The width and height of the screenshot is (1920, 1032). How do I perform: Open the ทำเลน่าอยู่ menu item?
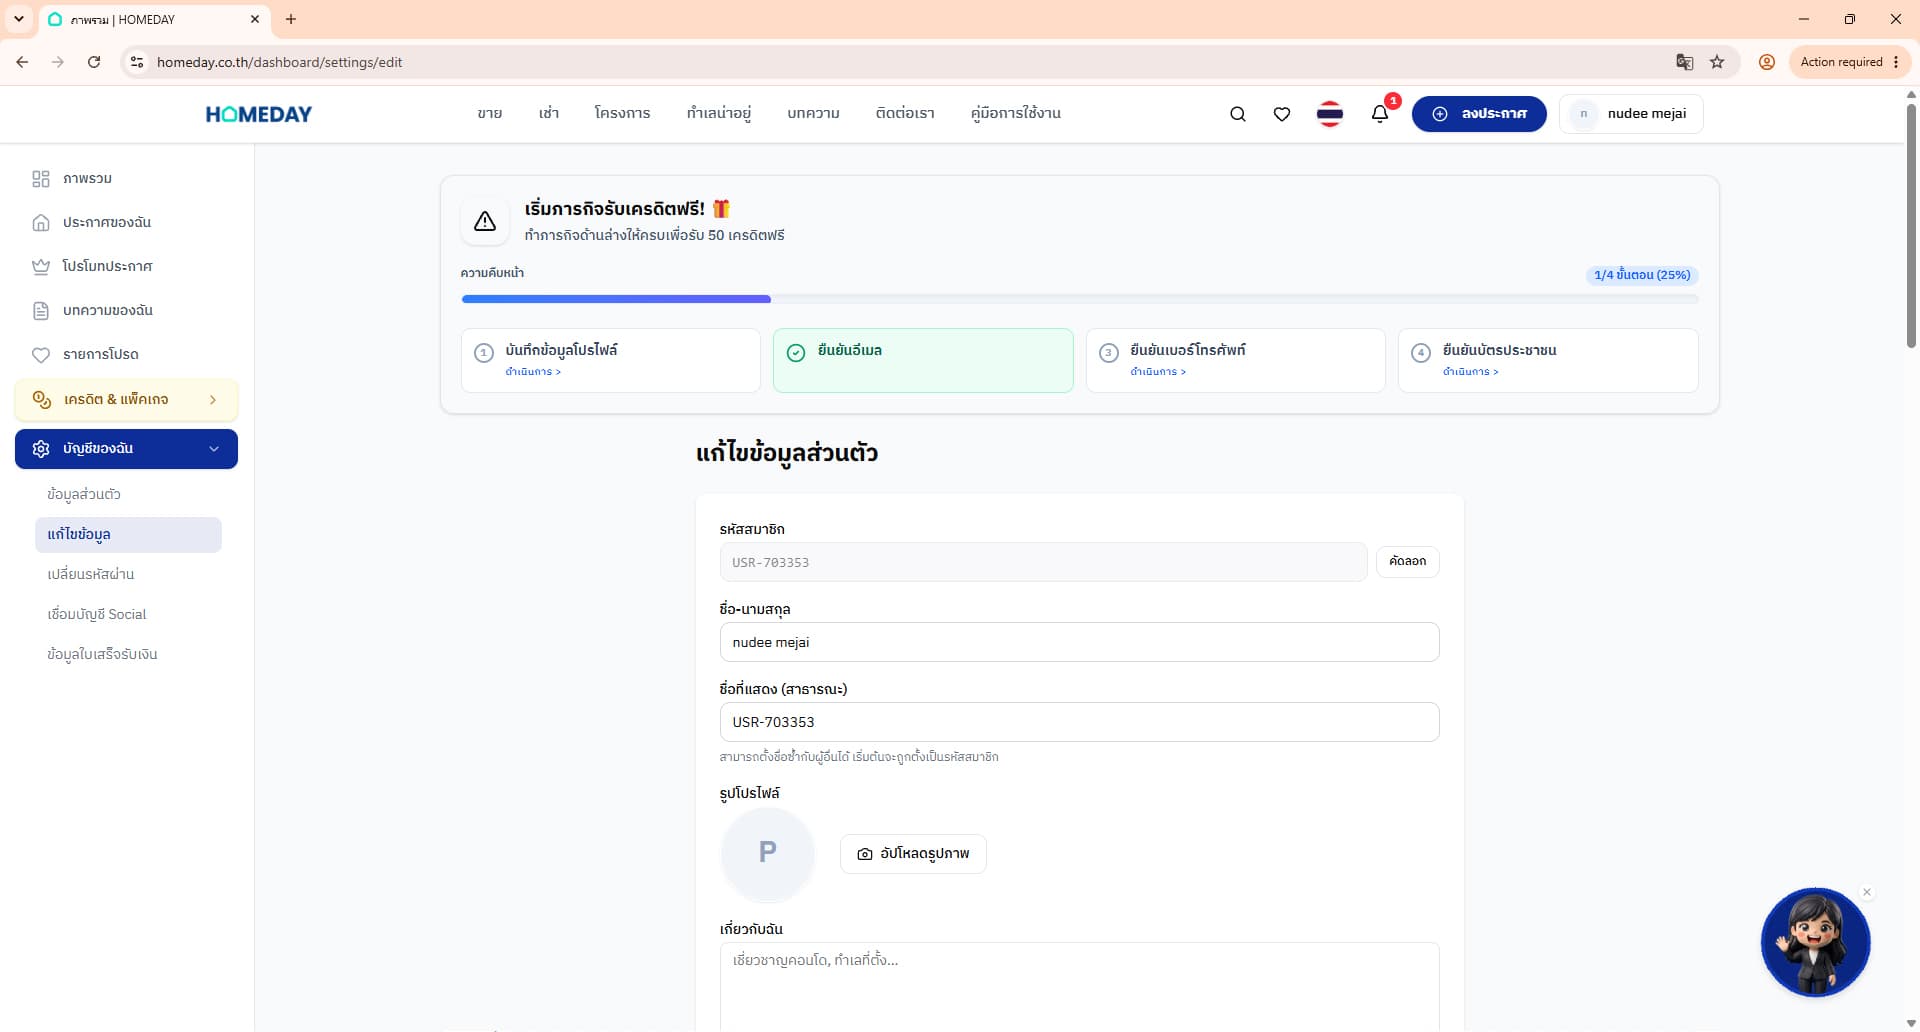coord(718,113)
